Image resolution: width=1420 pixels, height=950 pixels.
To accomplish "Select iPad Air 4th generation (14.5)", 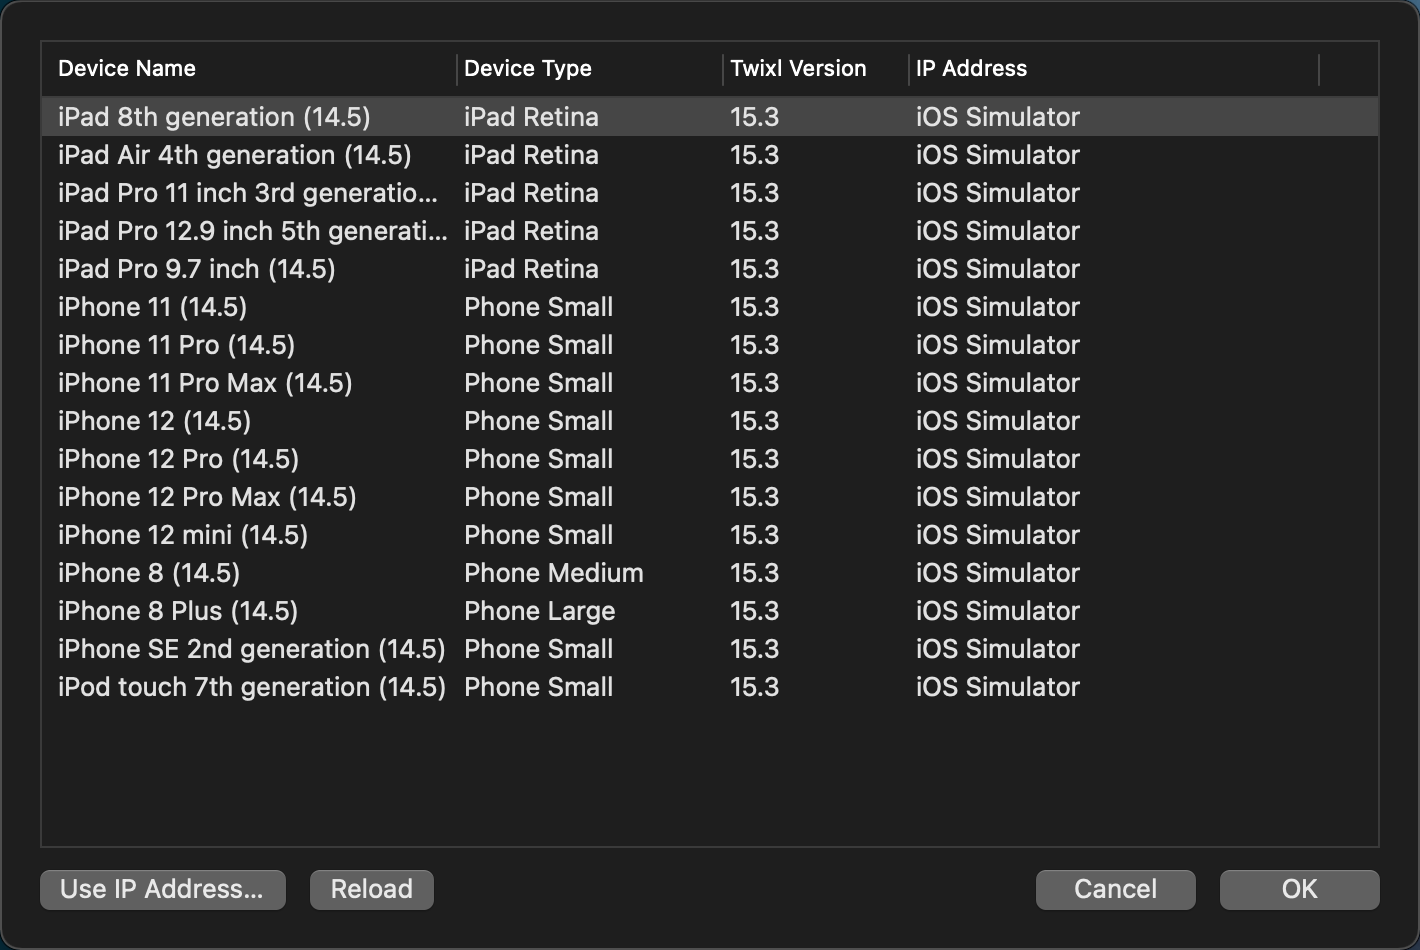I will 710,155.
